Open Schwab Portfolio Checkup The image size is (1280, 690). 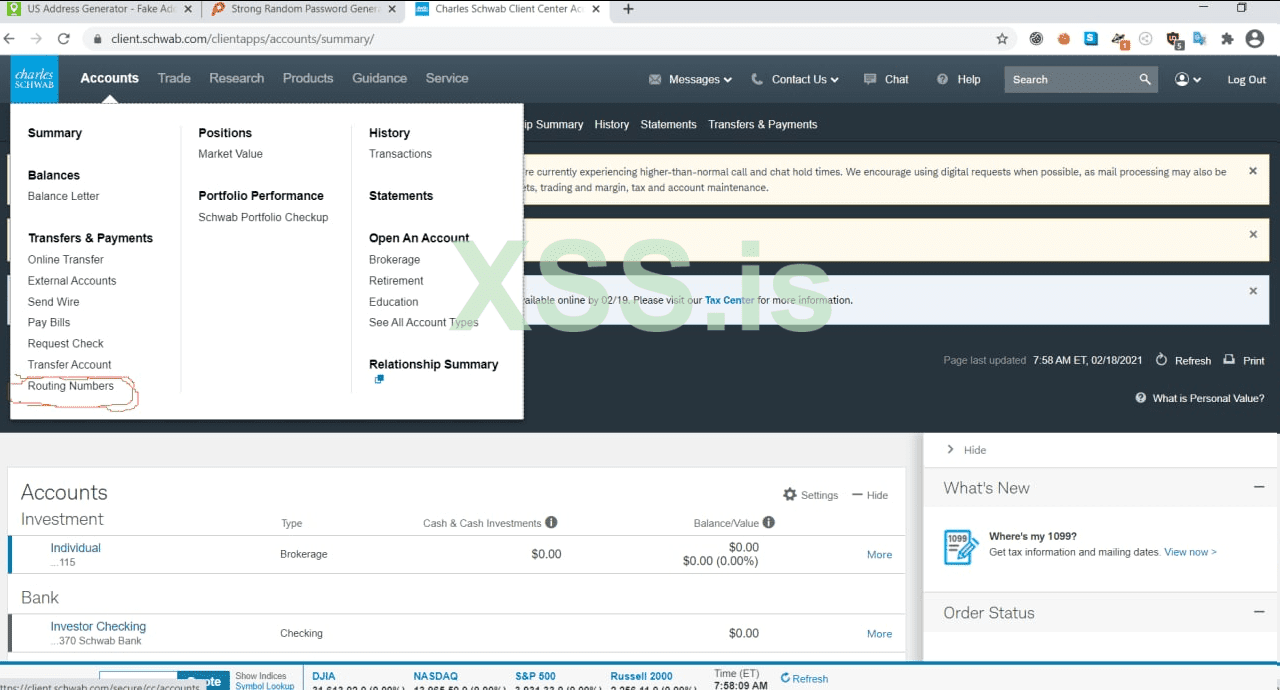[x=263, y=217]
